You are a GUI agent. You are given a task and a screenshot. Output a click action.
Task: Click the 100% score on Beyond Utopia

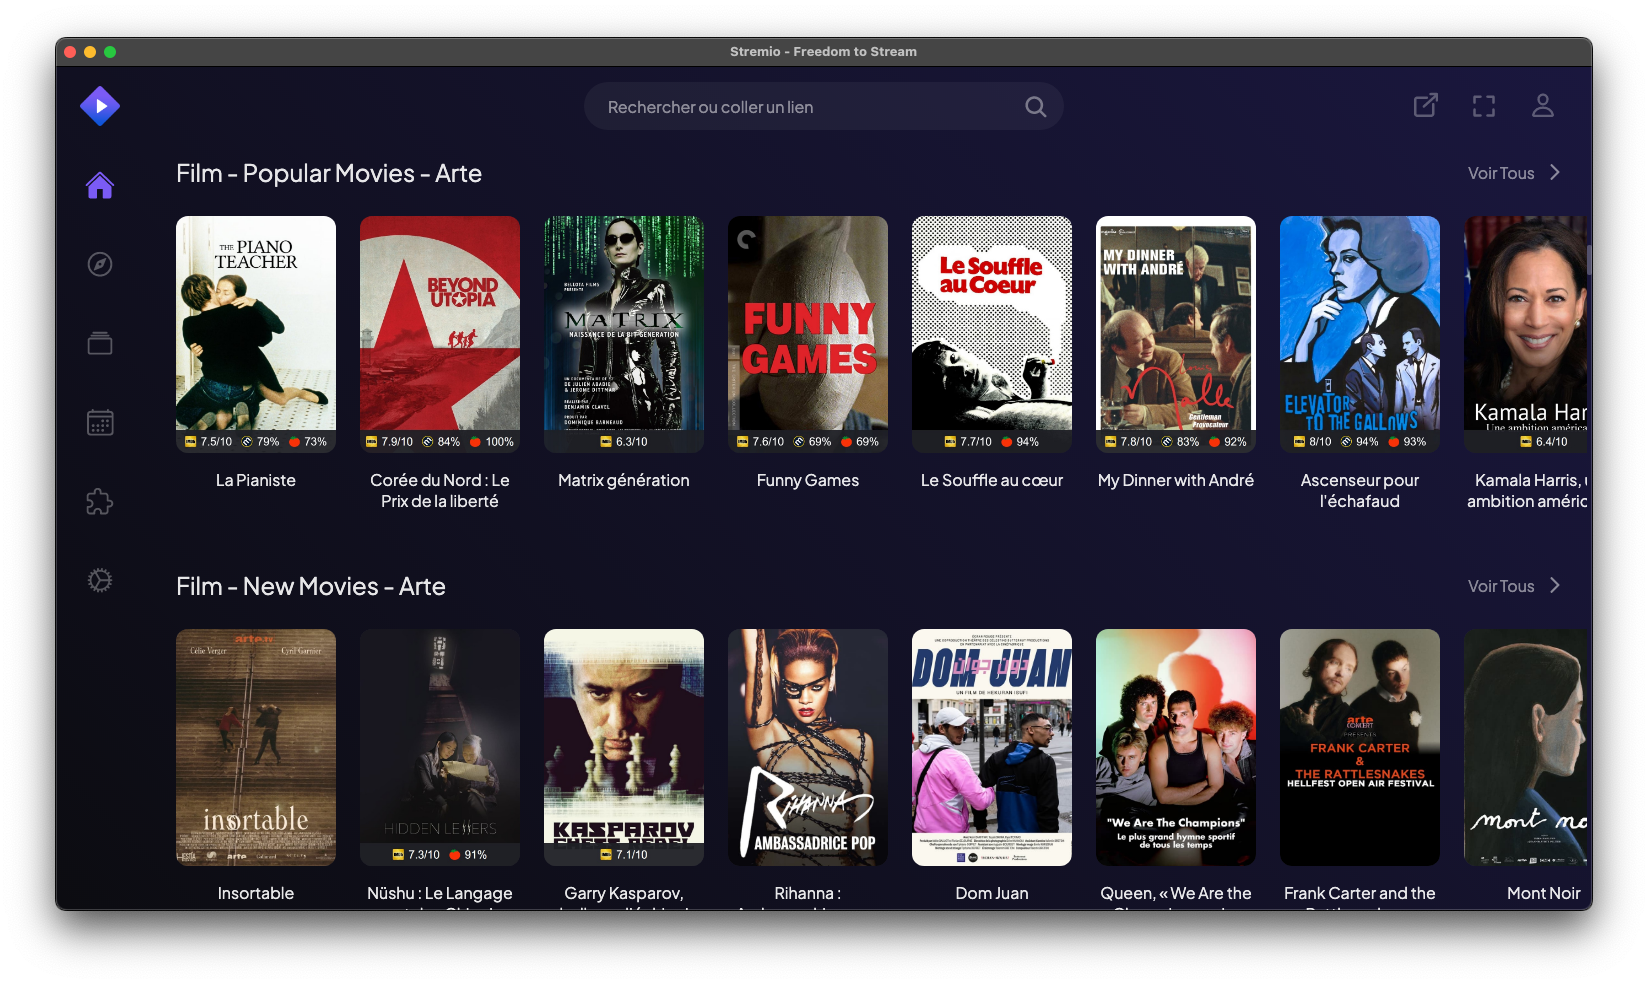(x=499, y=441)
